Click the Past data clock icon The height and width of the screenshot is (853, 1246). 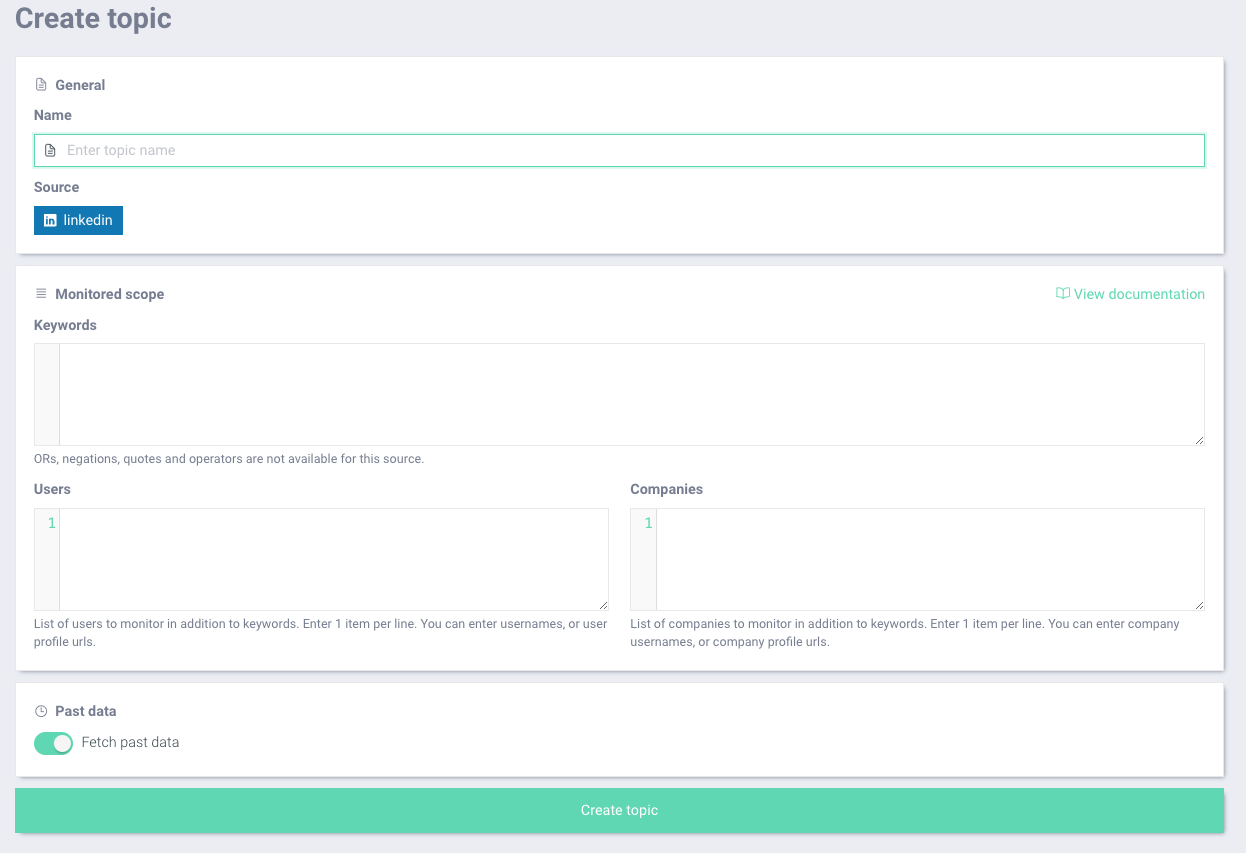[41, 712]
